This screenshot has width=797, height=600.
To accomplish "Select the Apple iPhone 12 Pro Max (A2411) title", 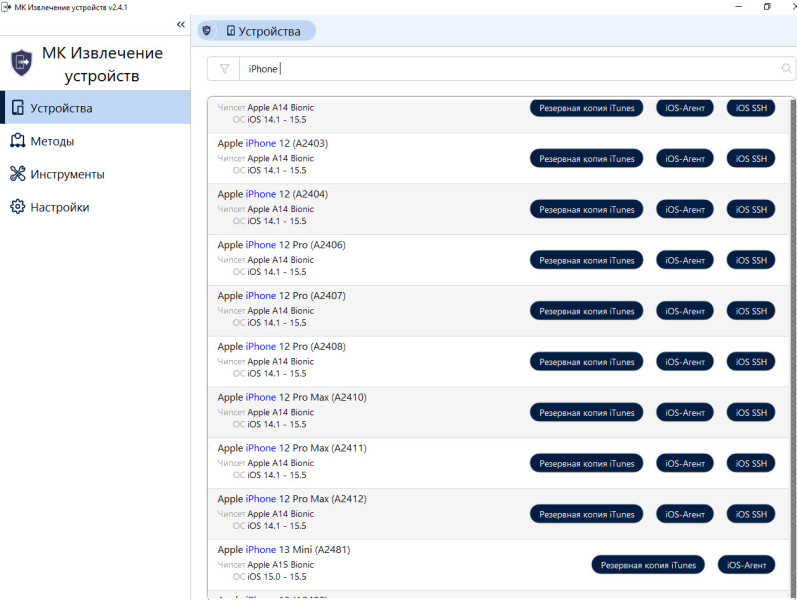I will 292,448.
